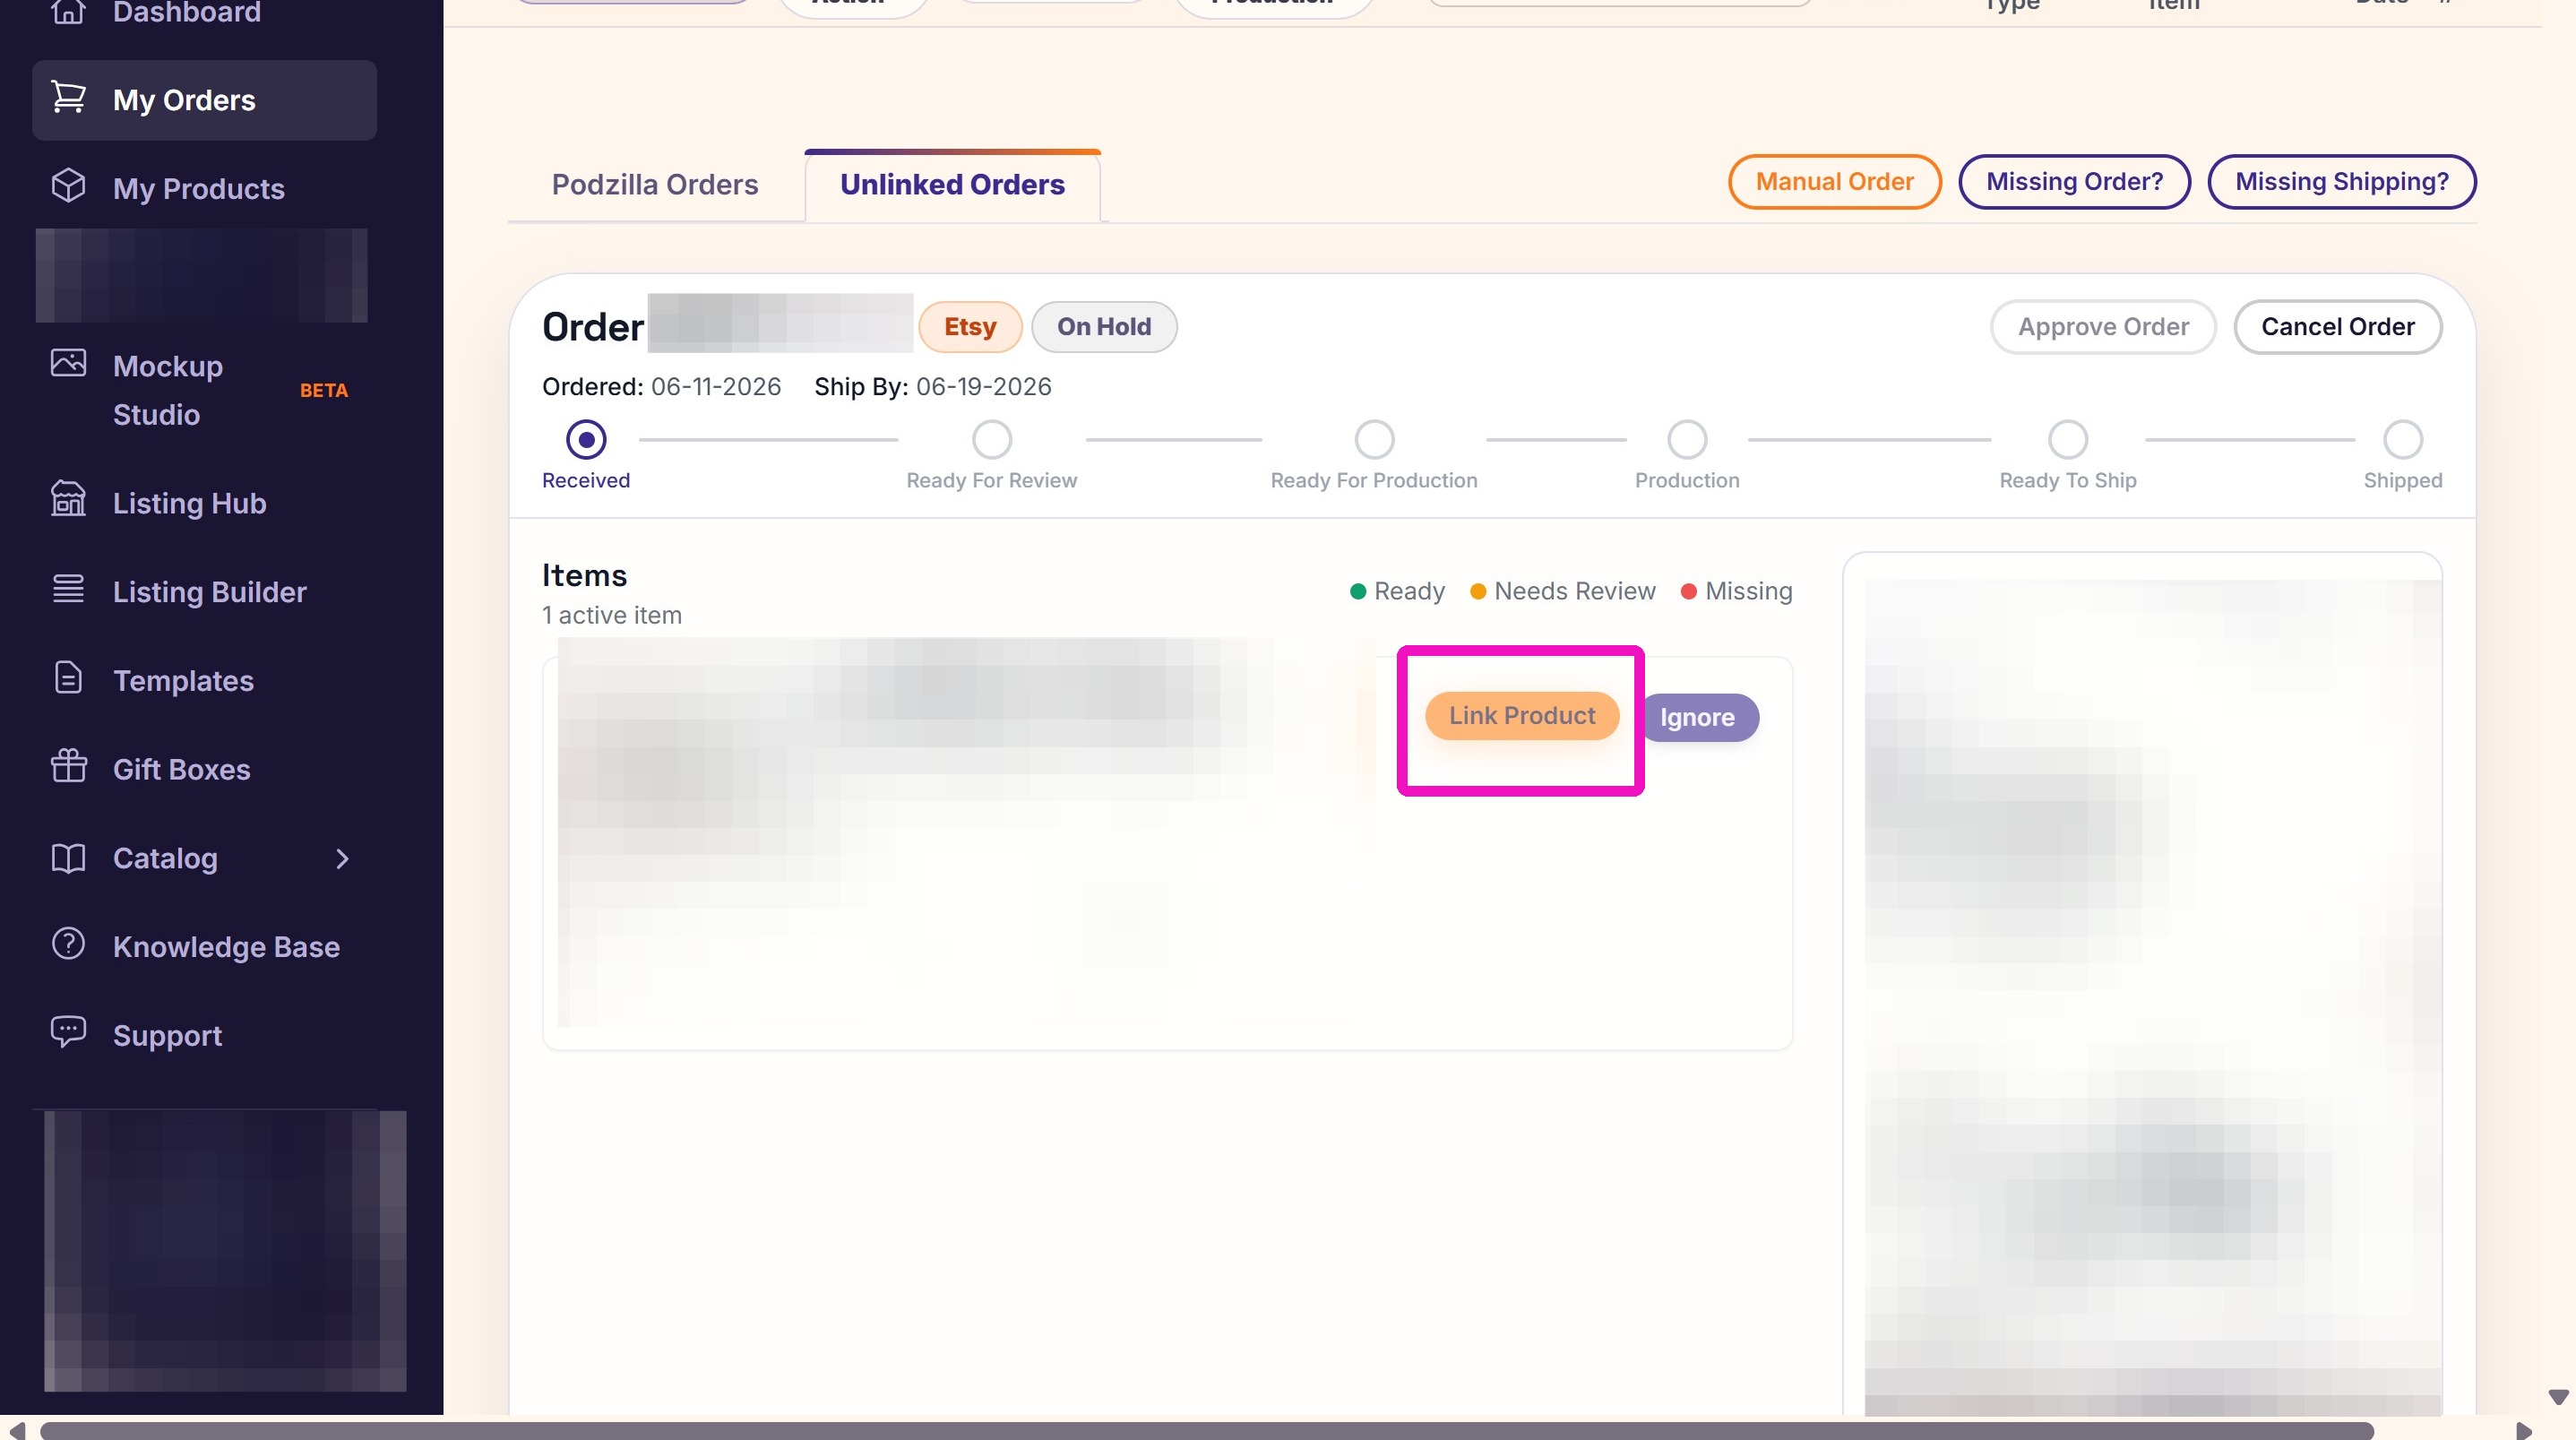Select the Ready For Review step circle

click(x=992, y=439)
